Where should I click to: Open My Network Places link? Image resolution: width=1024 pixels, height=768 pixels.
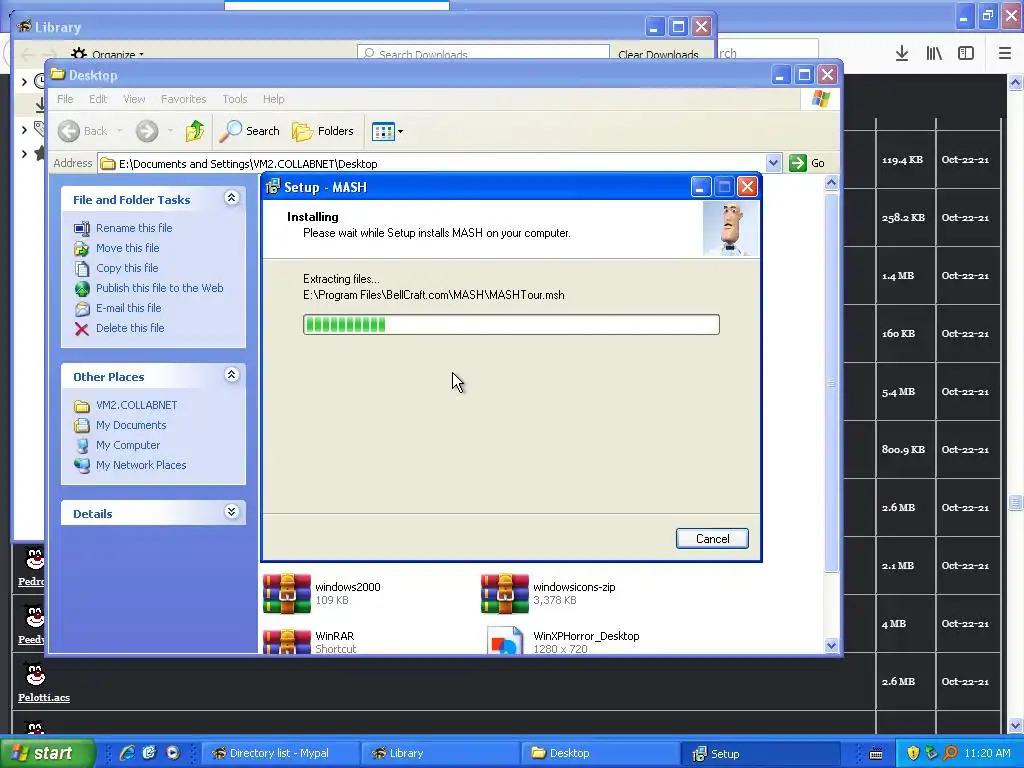pos(141,466)
